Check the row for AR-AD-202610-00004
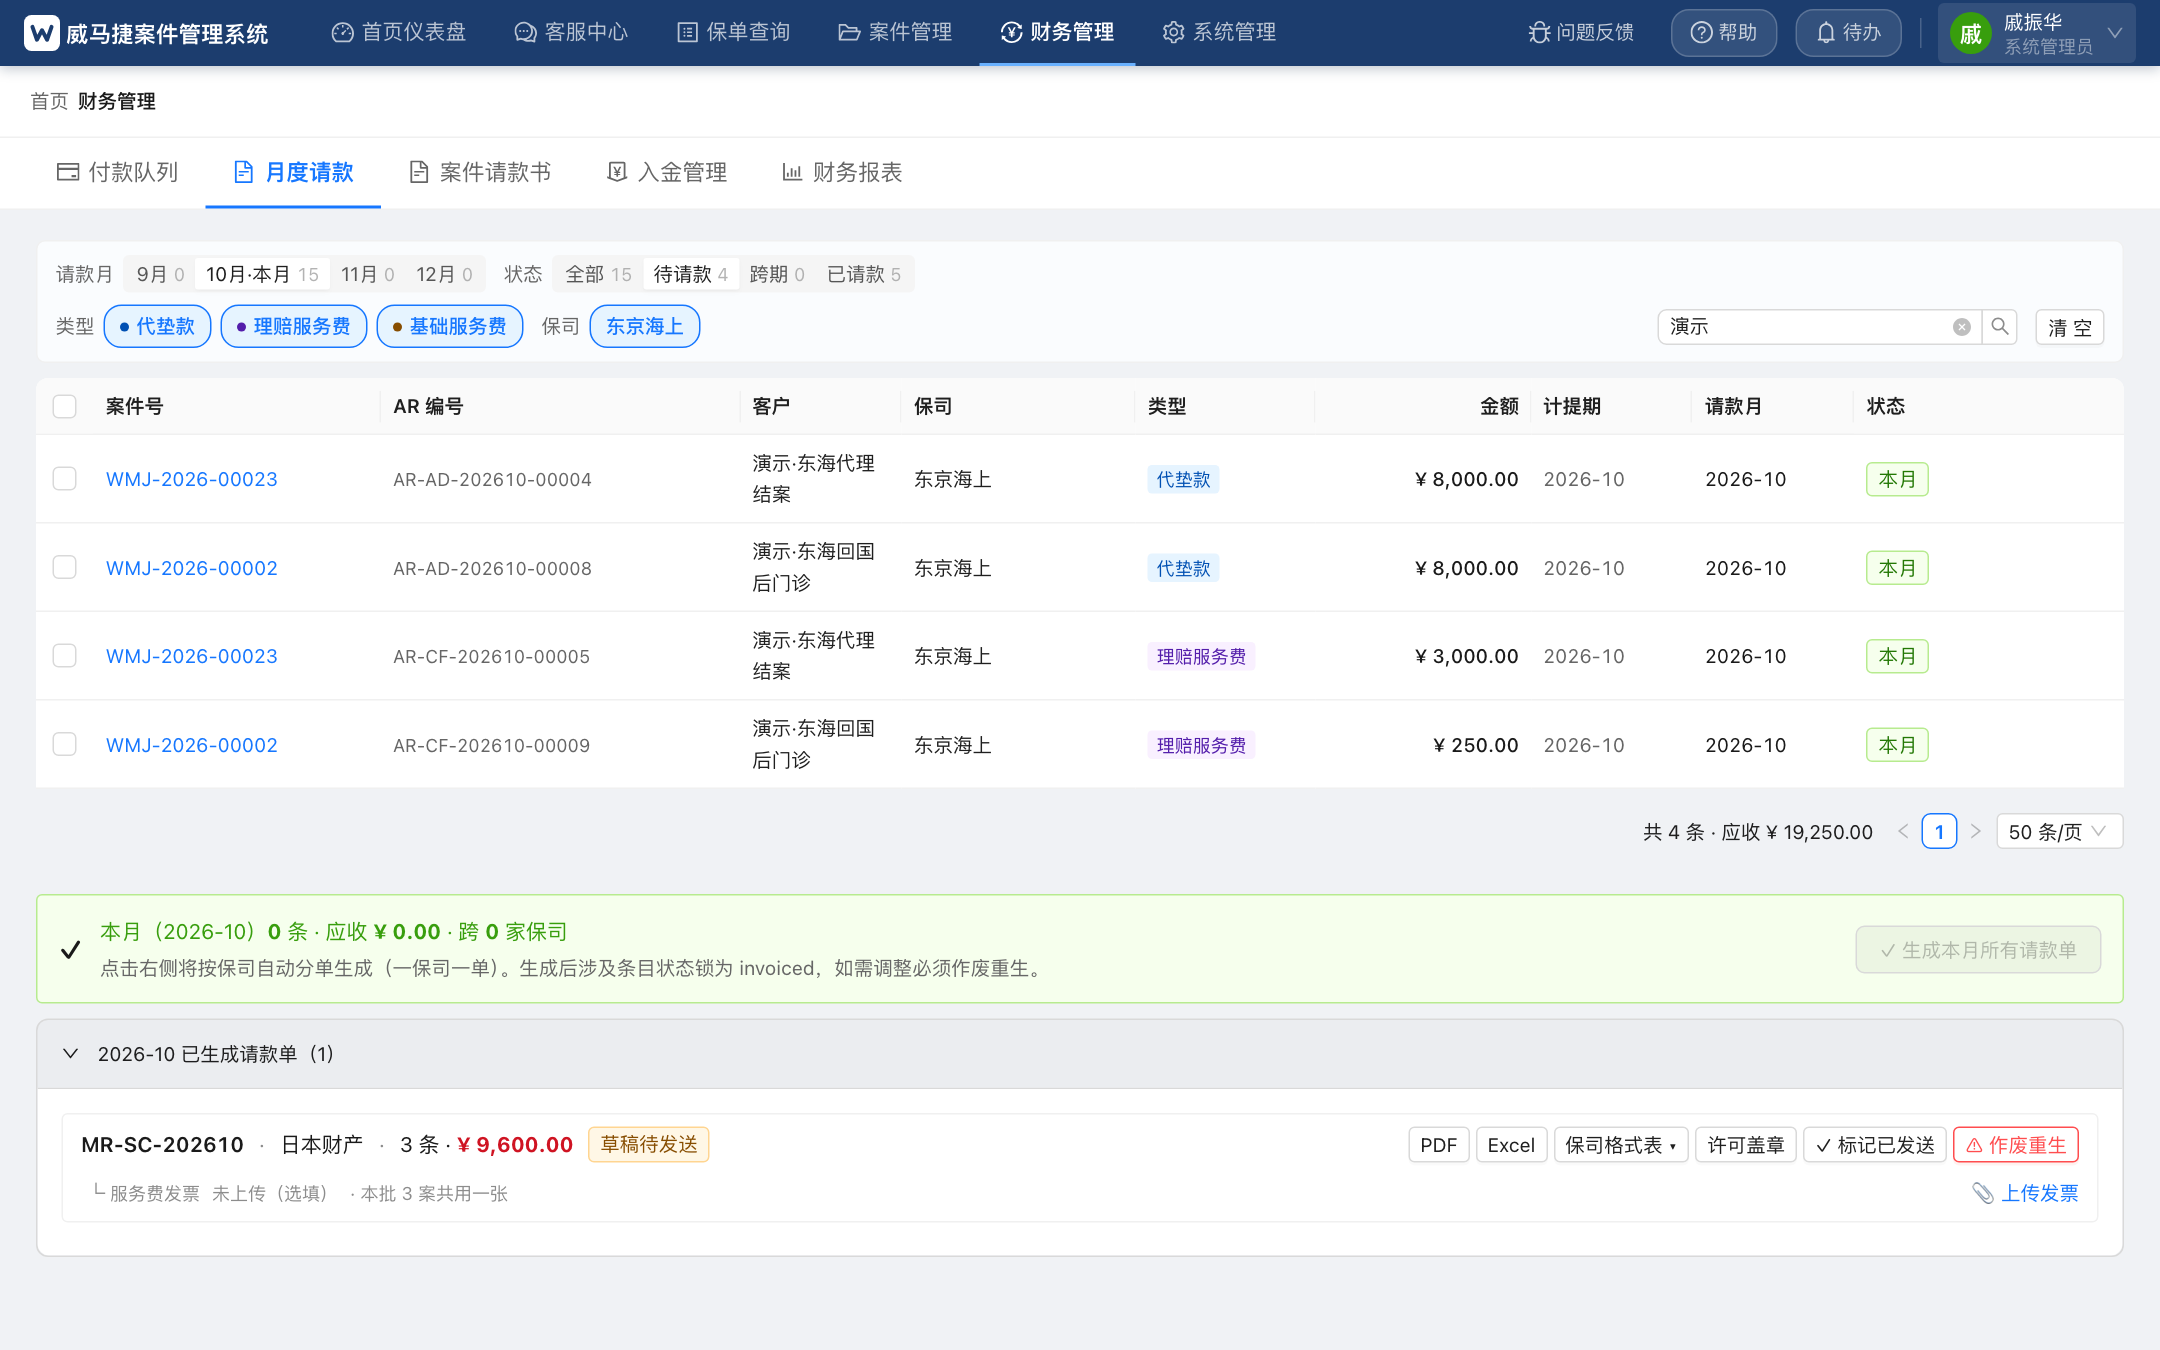The image size is (2160, 1350). (65, 479)
